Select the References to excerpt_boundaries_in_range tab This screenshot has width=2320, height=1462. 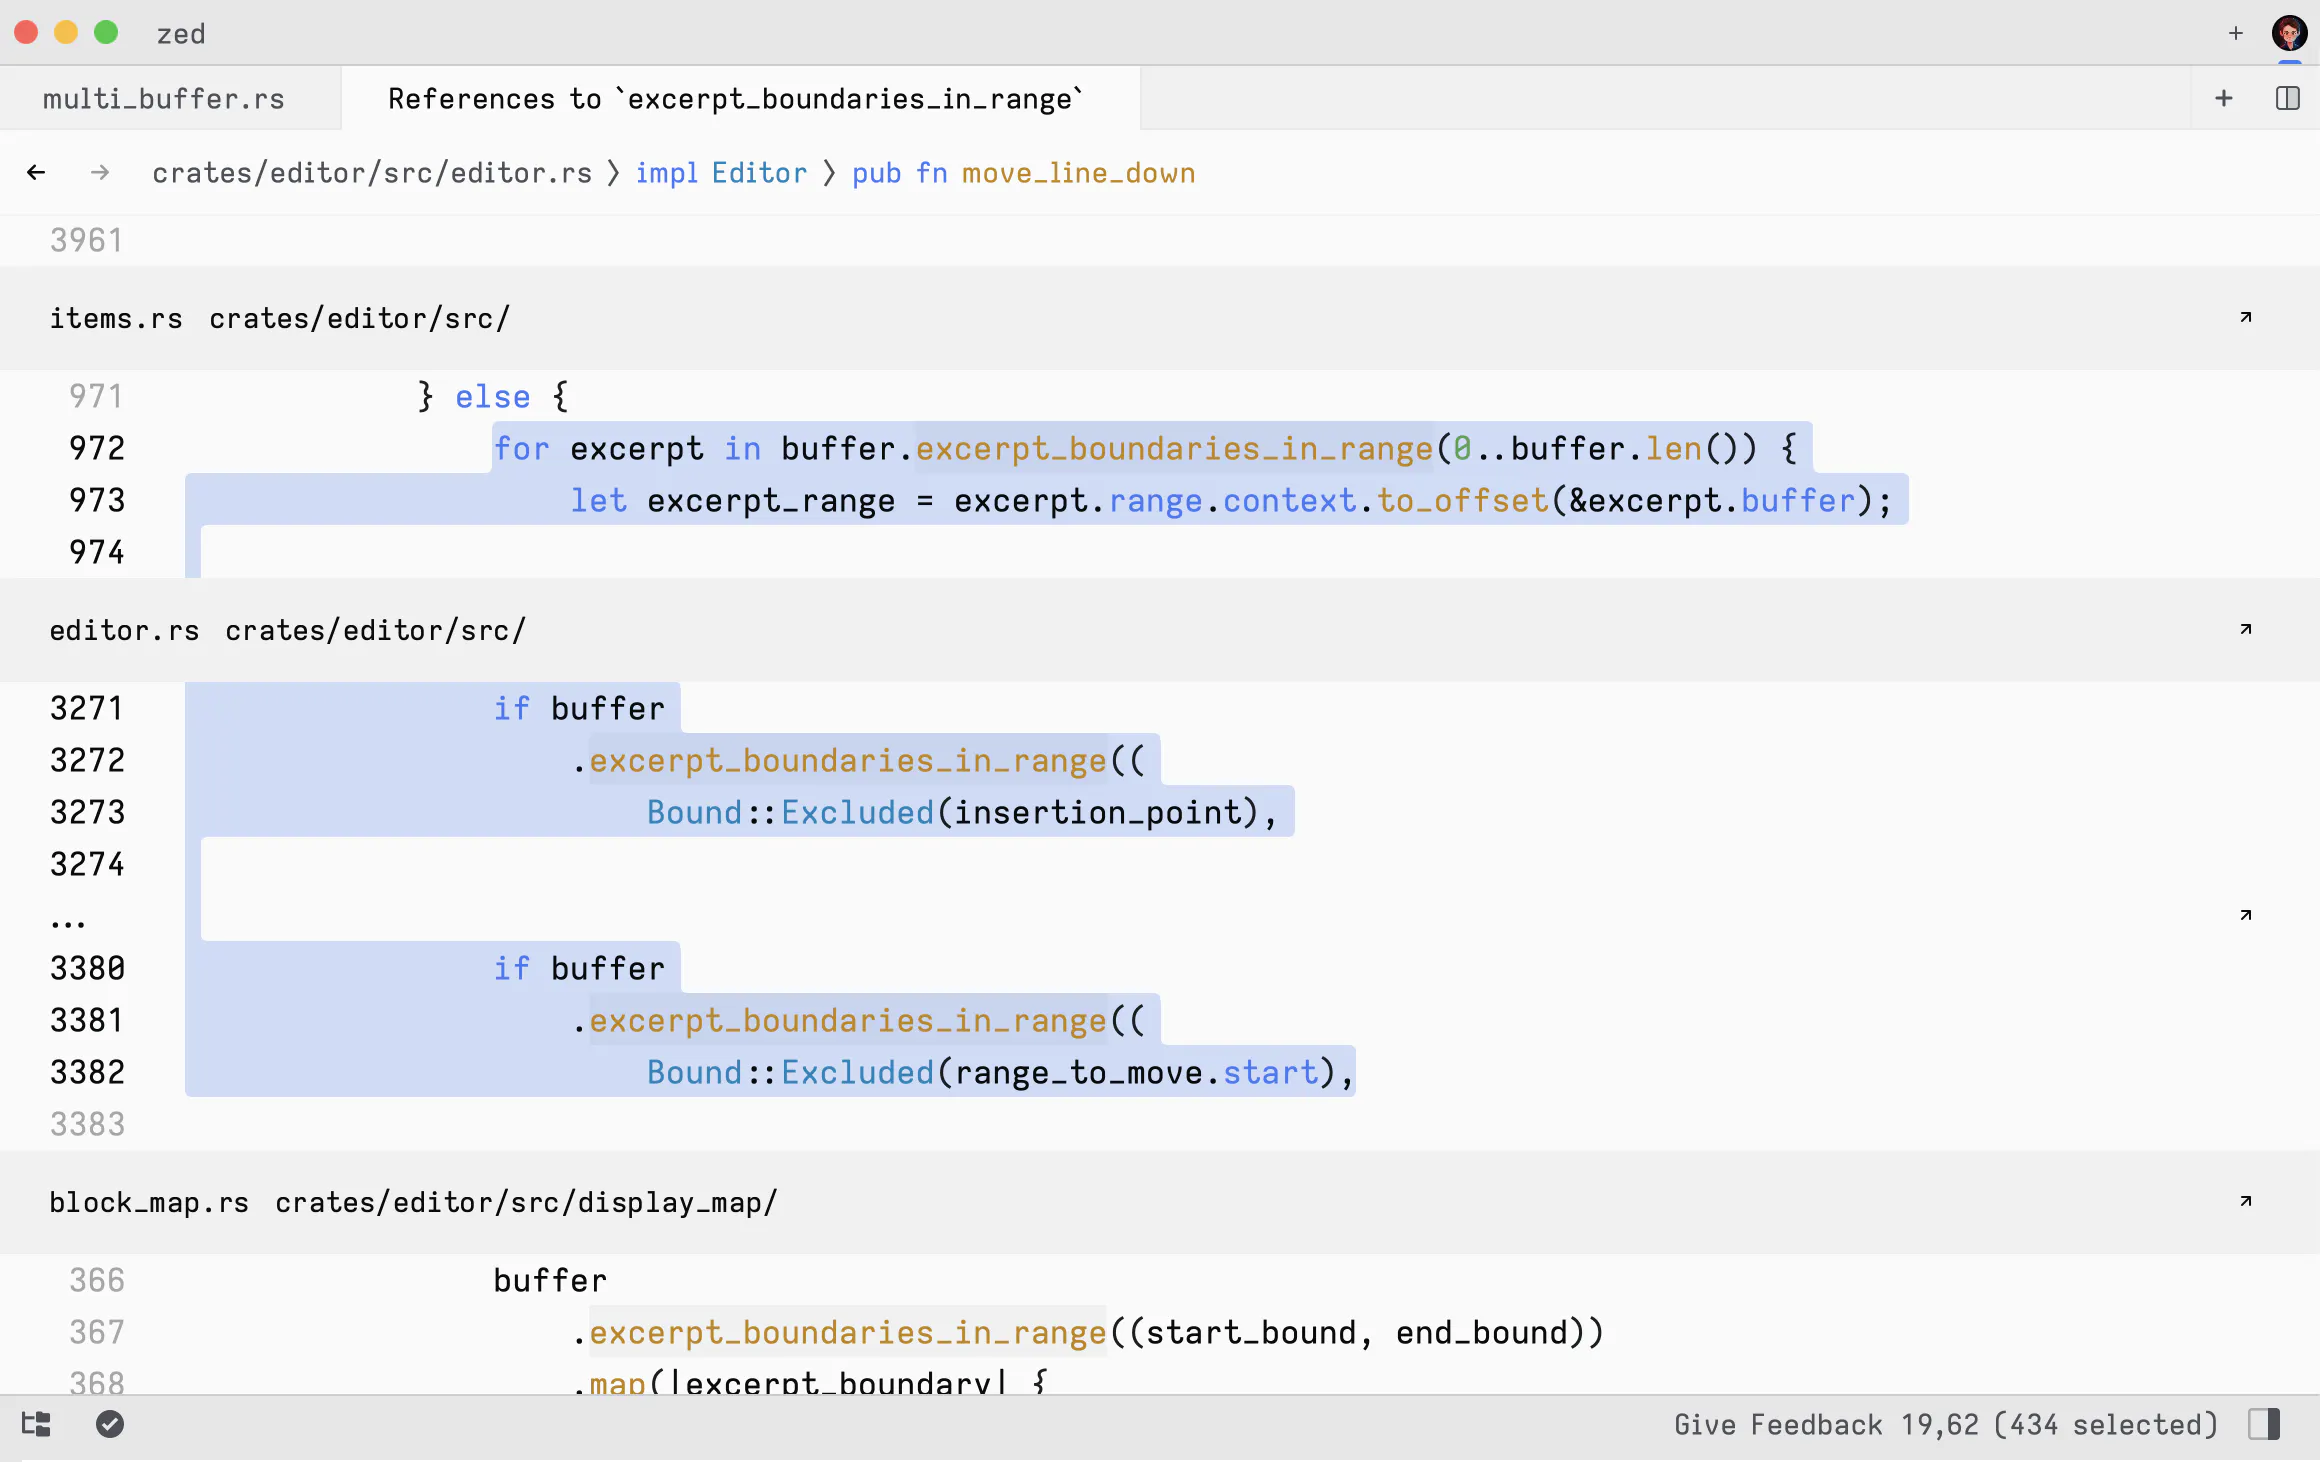point(736,98)
